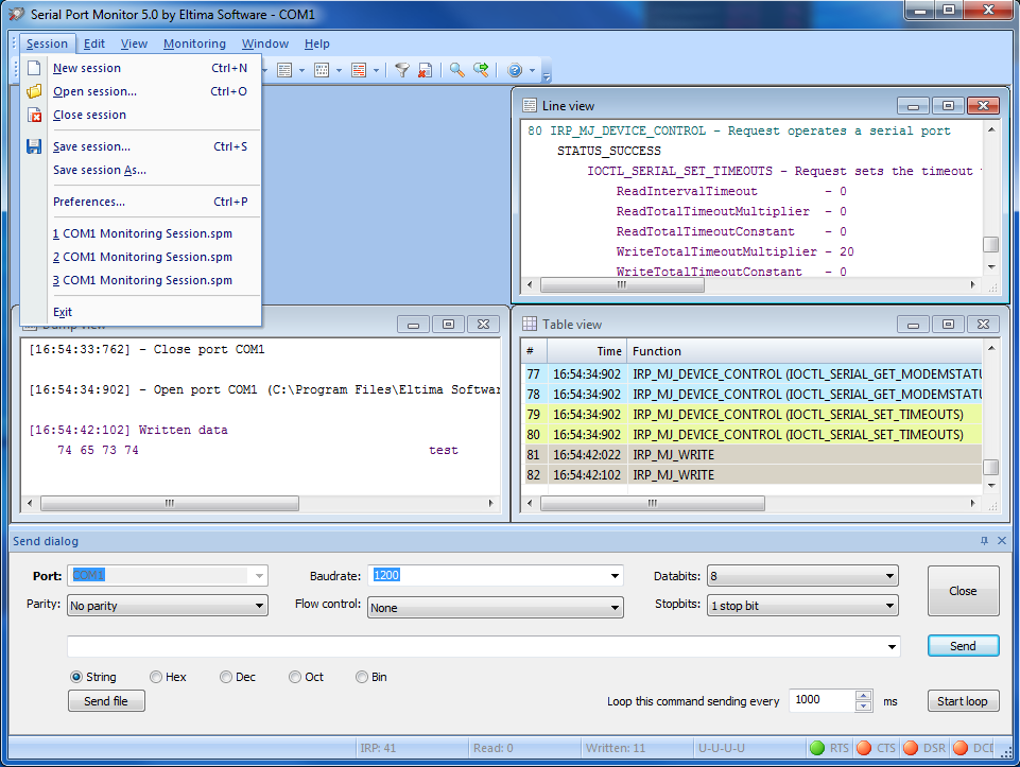Click the Save session floppy disk icon
The width and height of the screenshot is (1020, 767).
coord(34,147)
